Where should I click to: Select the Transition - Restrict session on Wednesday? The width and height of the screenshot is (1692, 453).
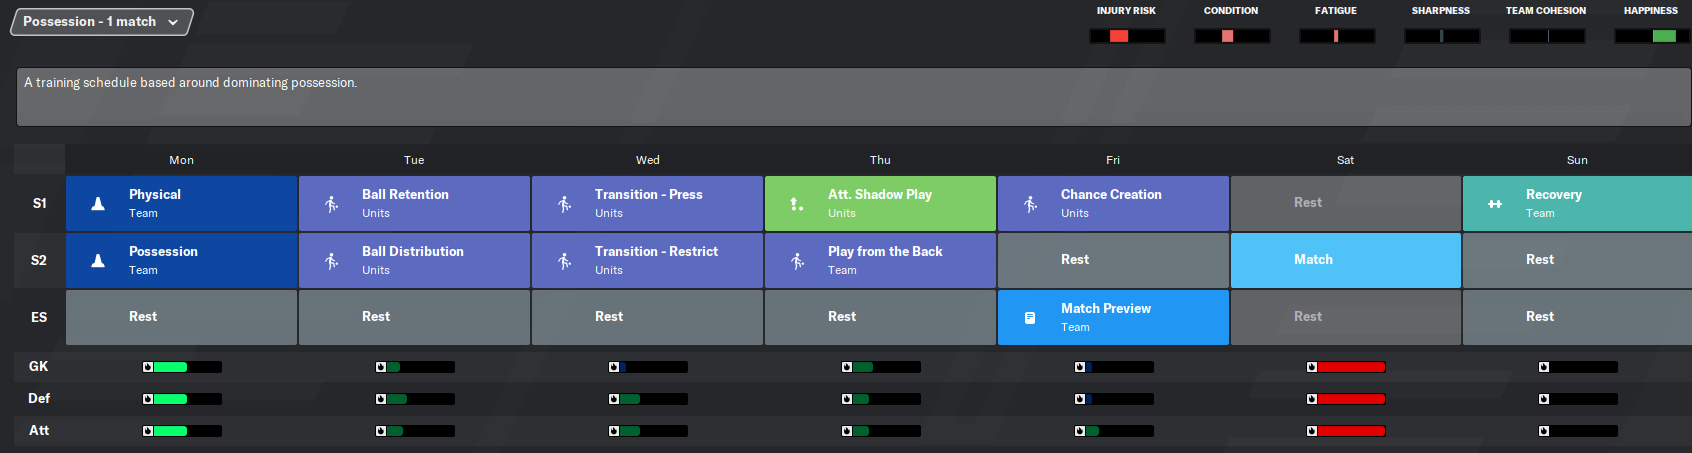point(647,261)
